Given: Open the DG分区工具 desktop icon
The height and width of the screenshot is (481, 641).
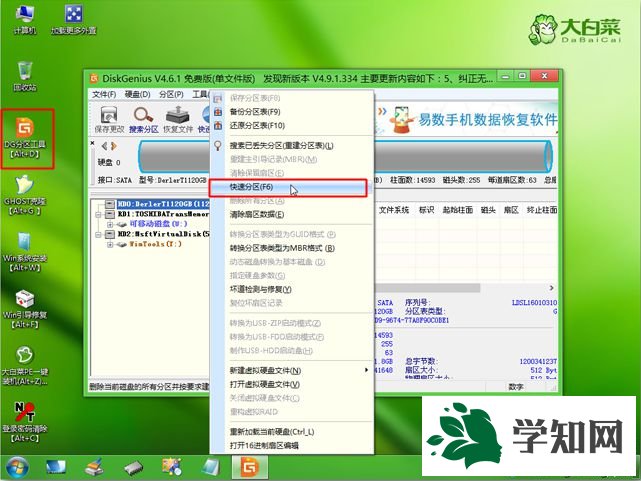Looking at the screenshot, I should [25, 138].
